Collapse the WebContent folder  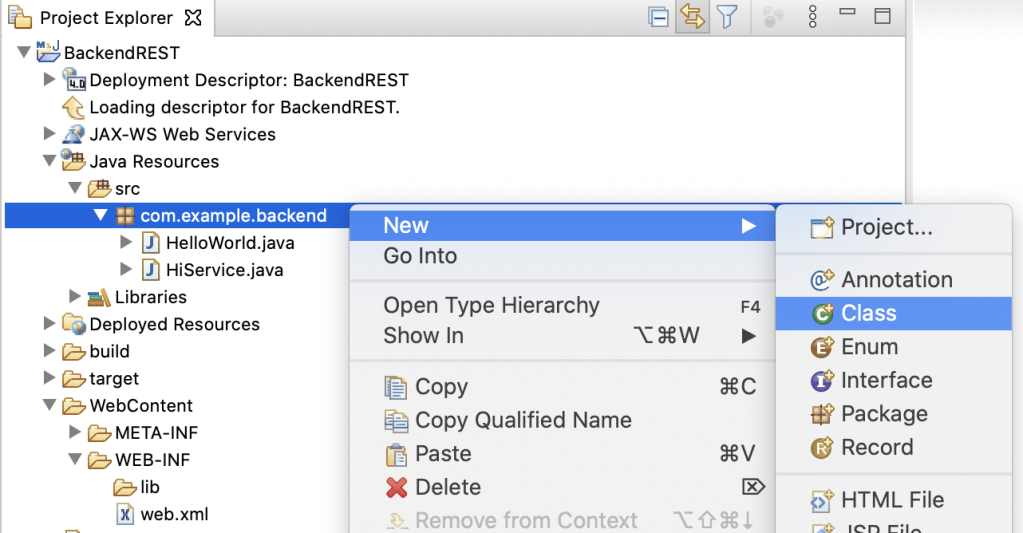tap(50, 406)
